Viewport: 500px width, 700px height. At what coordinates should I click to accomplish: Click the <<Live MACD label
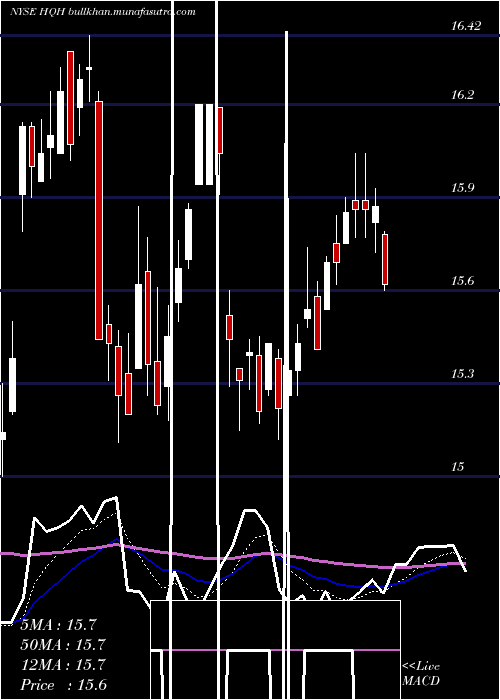421,674
